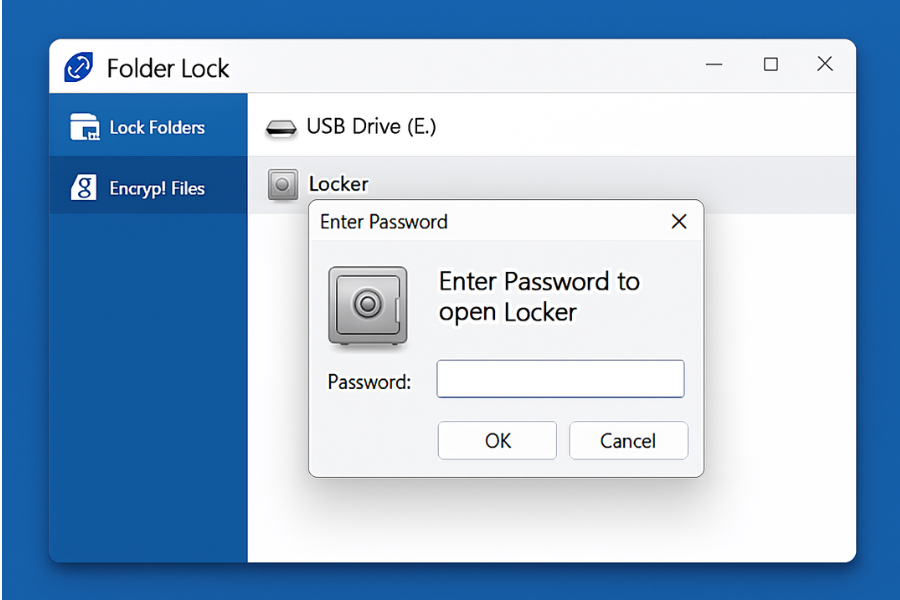Click inside the Password input field
Image resolution: width=900 pixels, height=600 pixels.
click(560, 379)
